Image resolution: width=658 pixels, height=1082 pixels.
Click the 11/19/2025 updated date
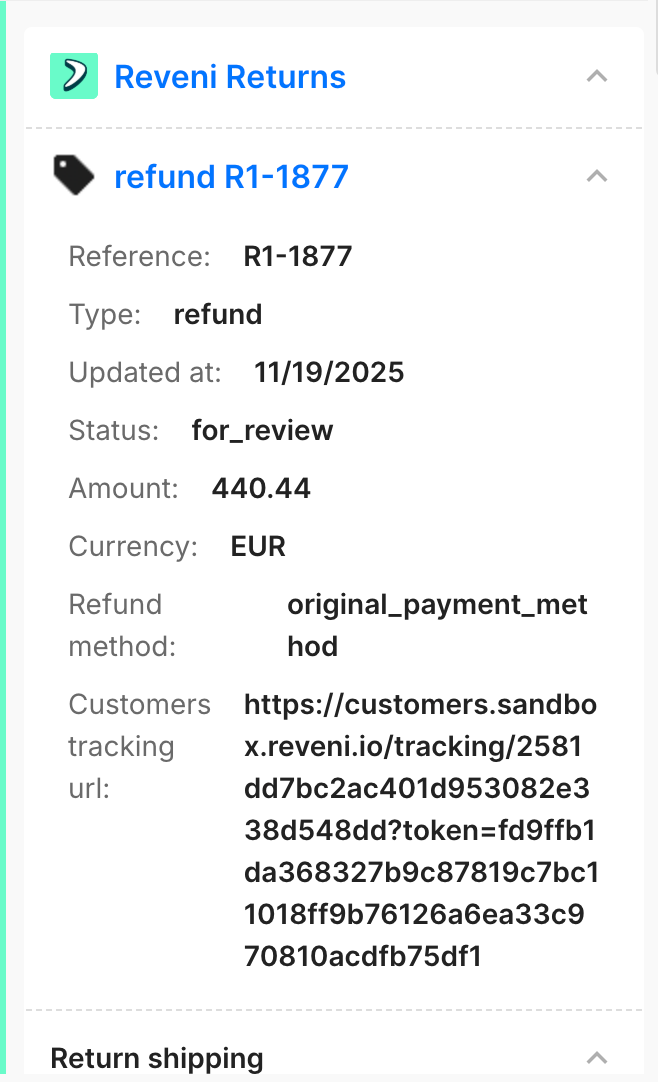click(329, 373)
